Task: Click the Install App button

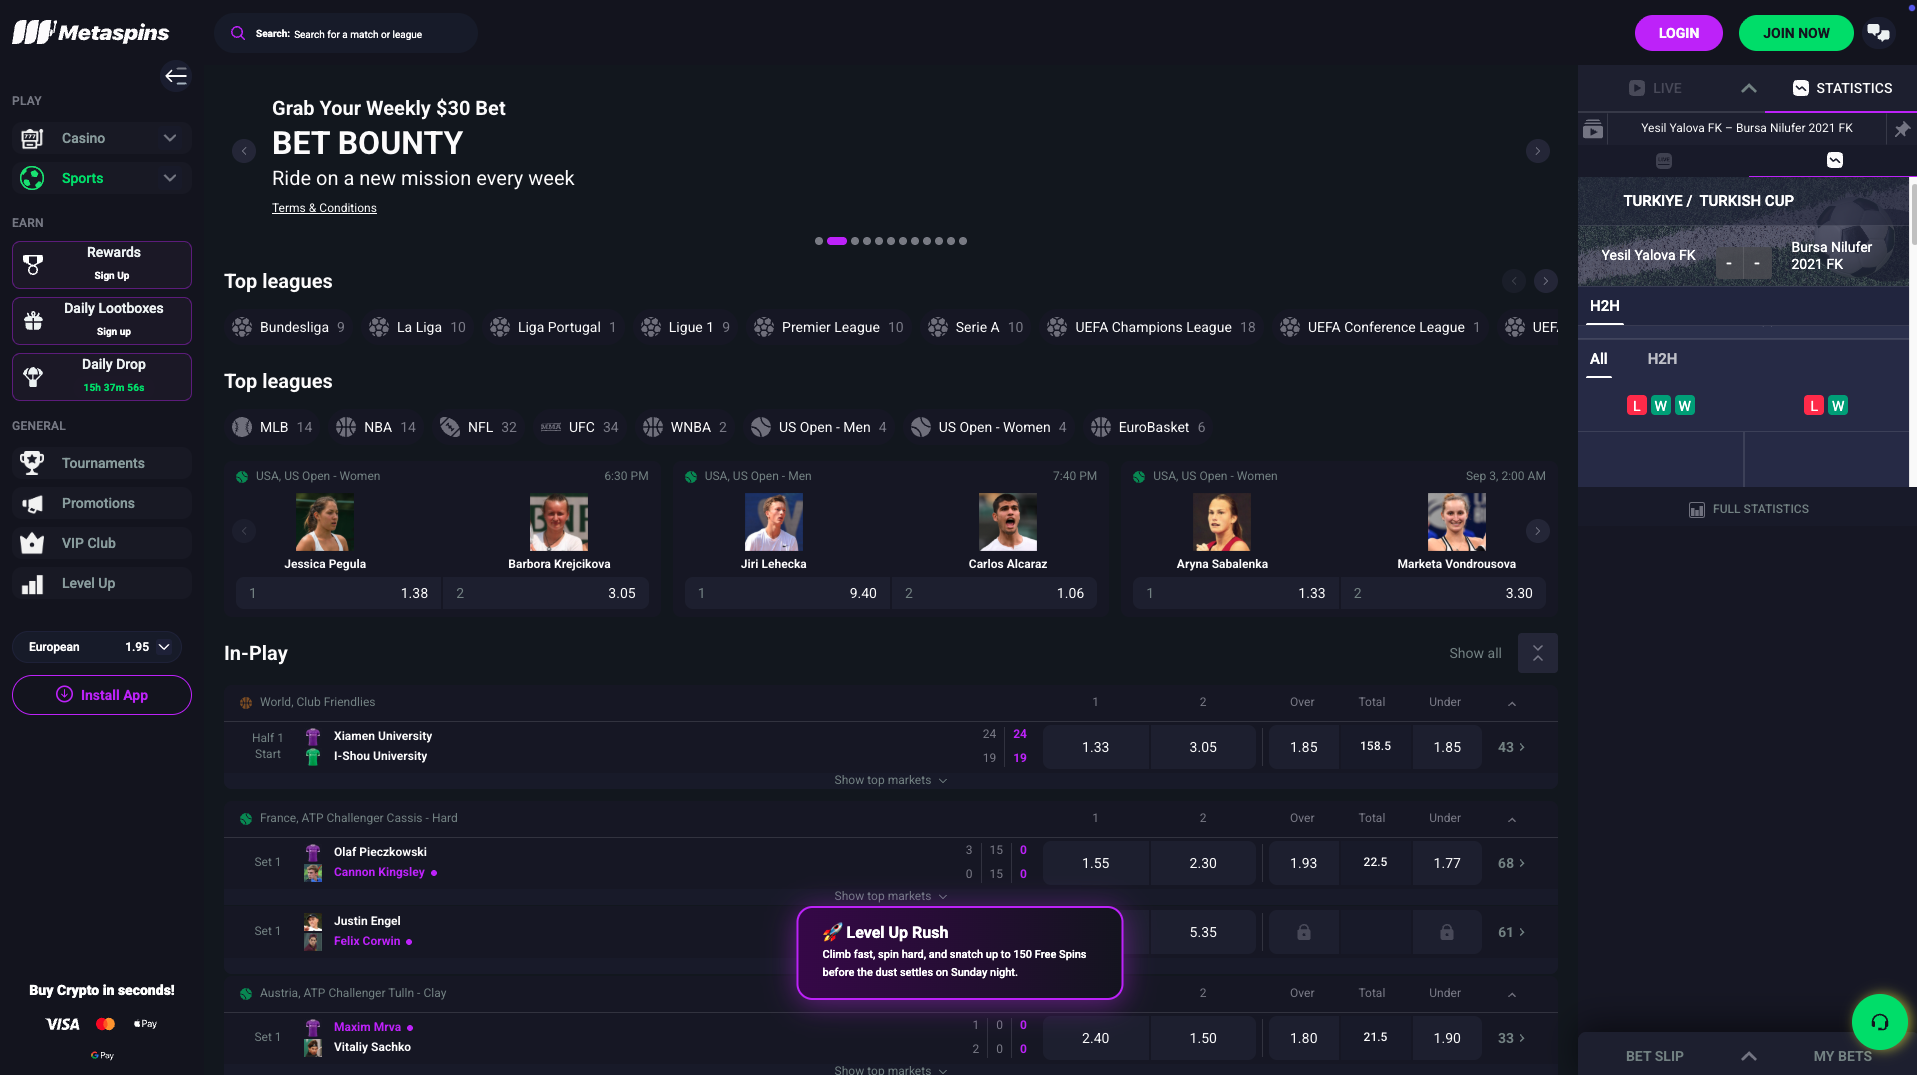Action: [102, 695]
